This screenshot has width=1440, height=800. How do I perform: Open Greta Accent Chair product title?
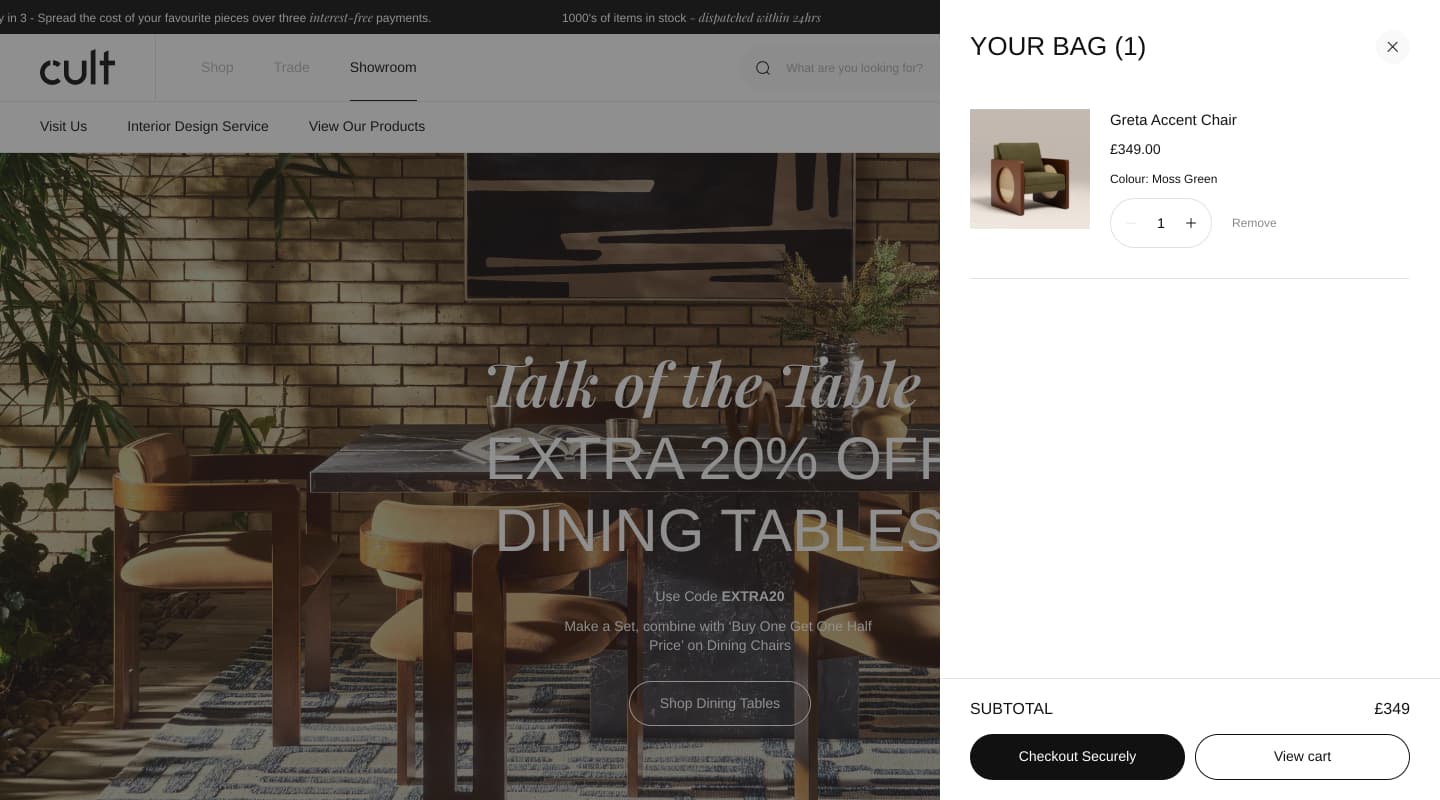click(1173, 120)
